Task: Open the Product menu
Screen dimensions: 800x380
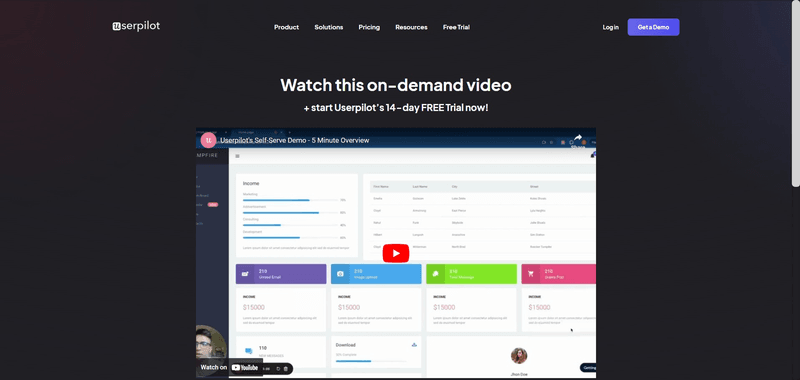Action: [286, 28]
